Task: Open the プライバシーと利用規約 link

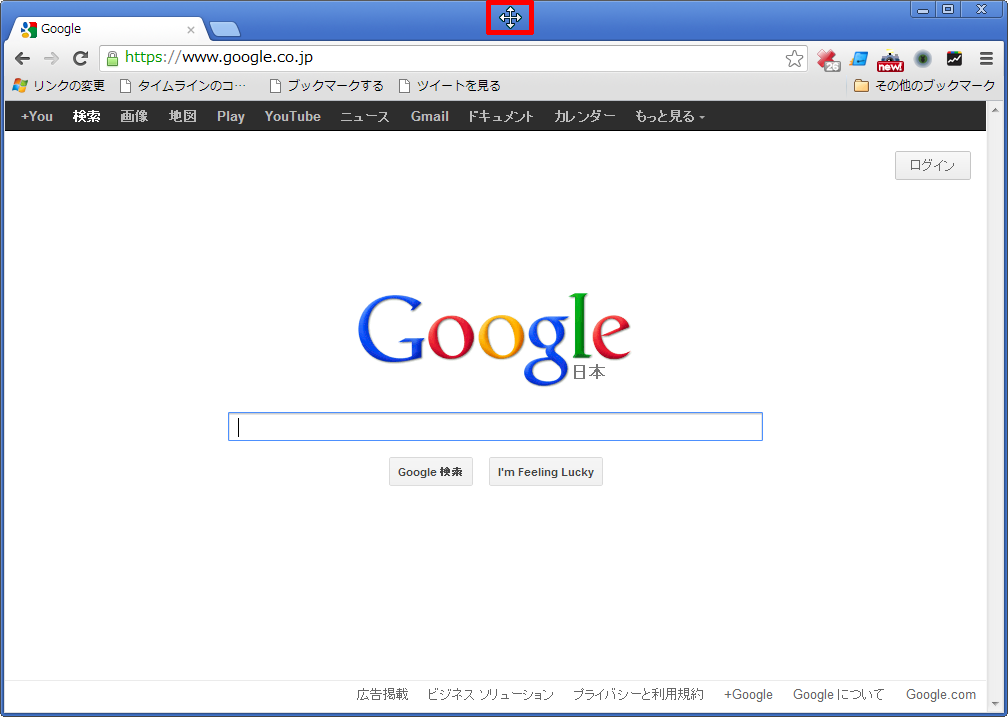Action: [638, 694]
